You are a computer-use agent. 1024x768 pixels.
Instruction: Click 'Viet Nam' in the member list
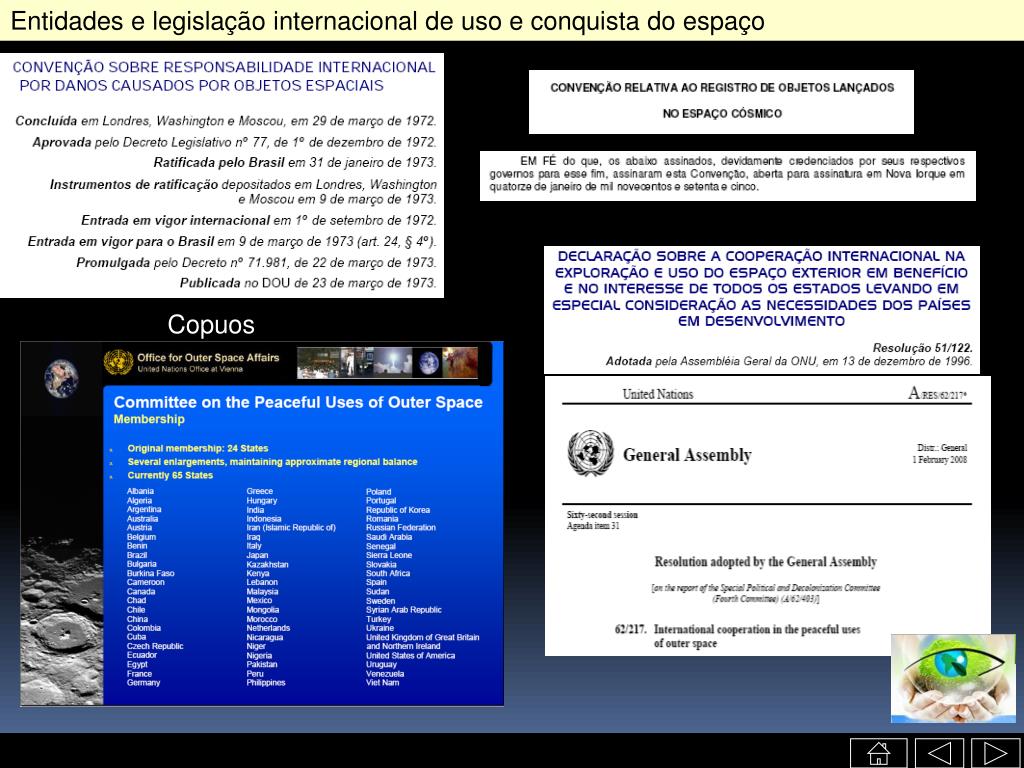[382, 682]
